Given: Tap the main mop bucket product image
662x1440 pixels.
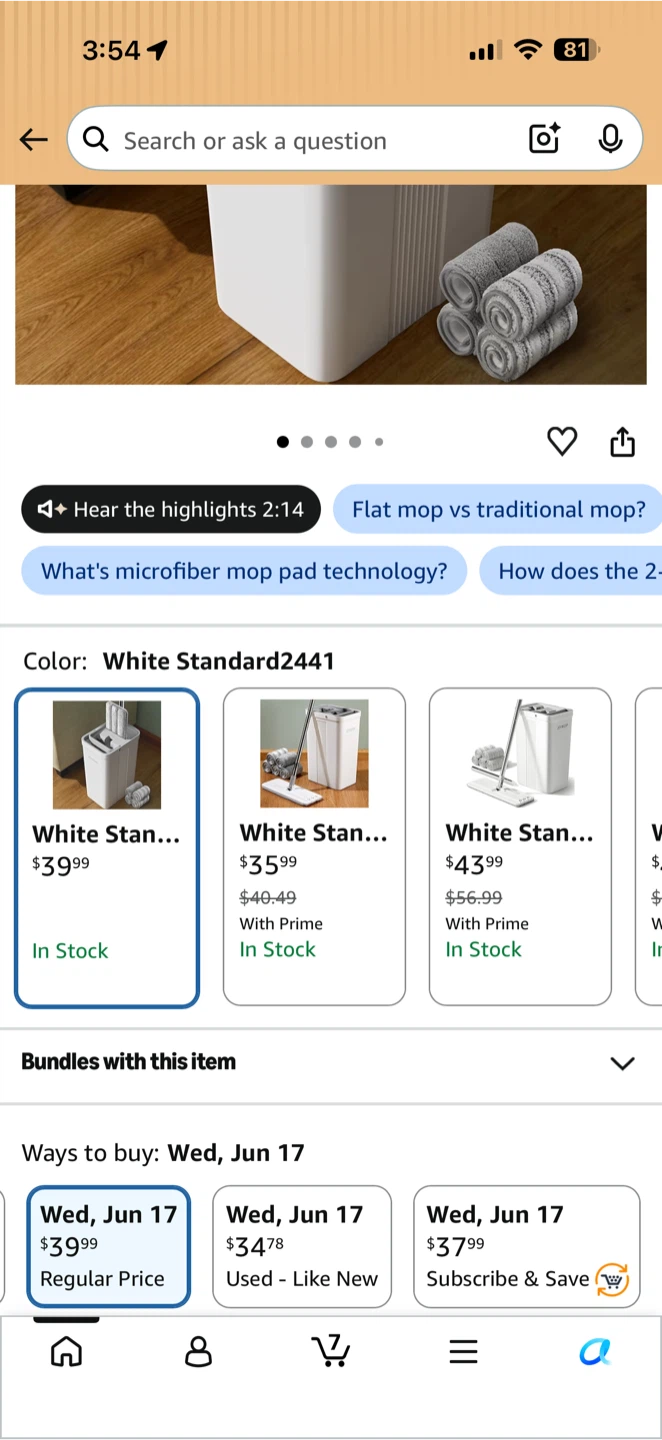Looking at the screenshot, I should coord(331,284).
